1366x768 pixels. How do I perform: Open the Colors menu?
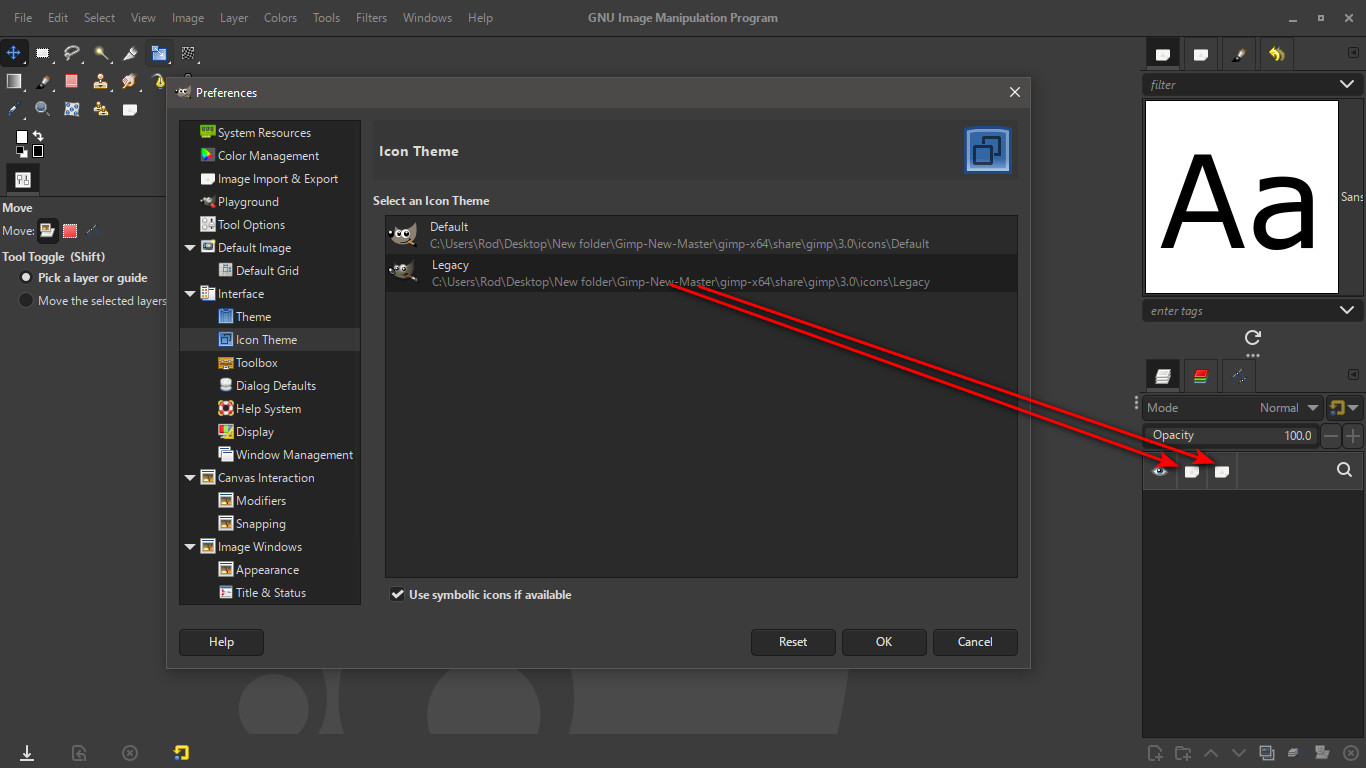tap(280, 18)
